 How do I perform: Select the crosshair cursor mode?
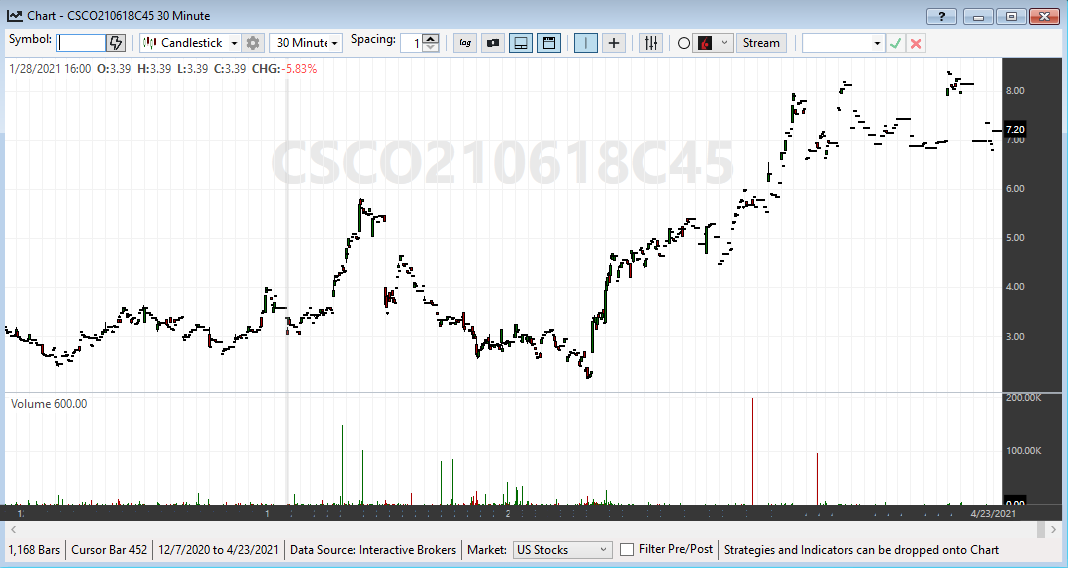point(614,43)
